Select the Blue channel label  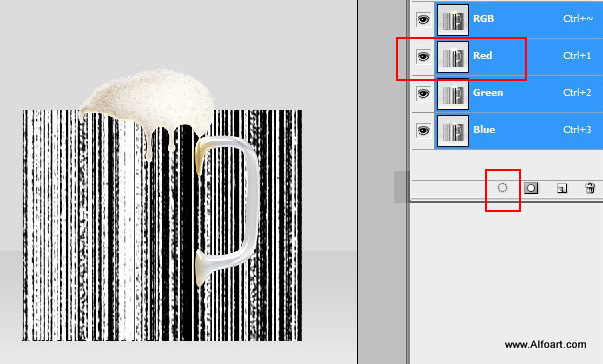coord(484,130)
